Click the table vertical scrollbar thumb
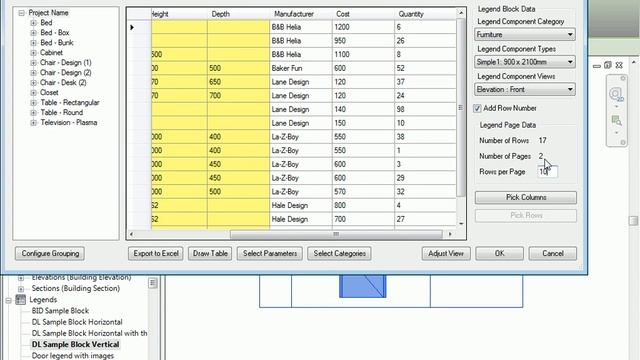The height and width of the screenshot is (360, 640). coord(461,108)
